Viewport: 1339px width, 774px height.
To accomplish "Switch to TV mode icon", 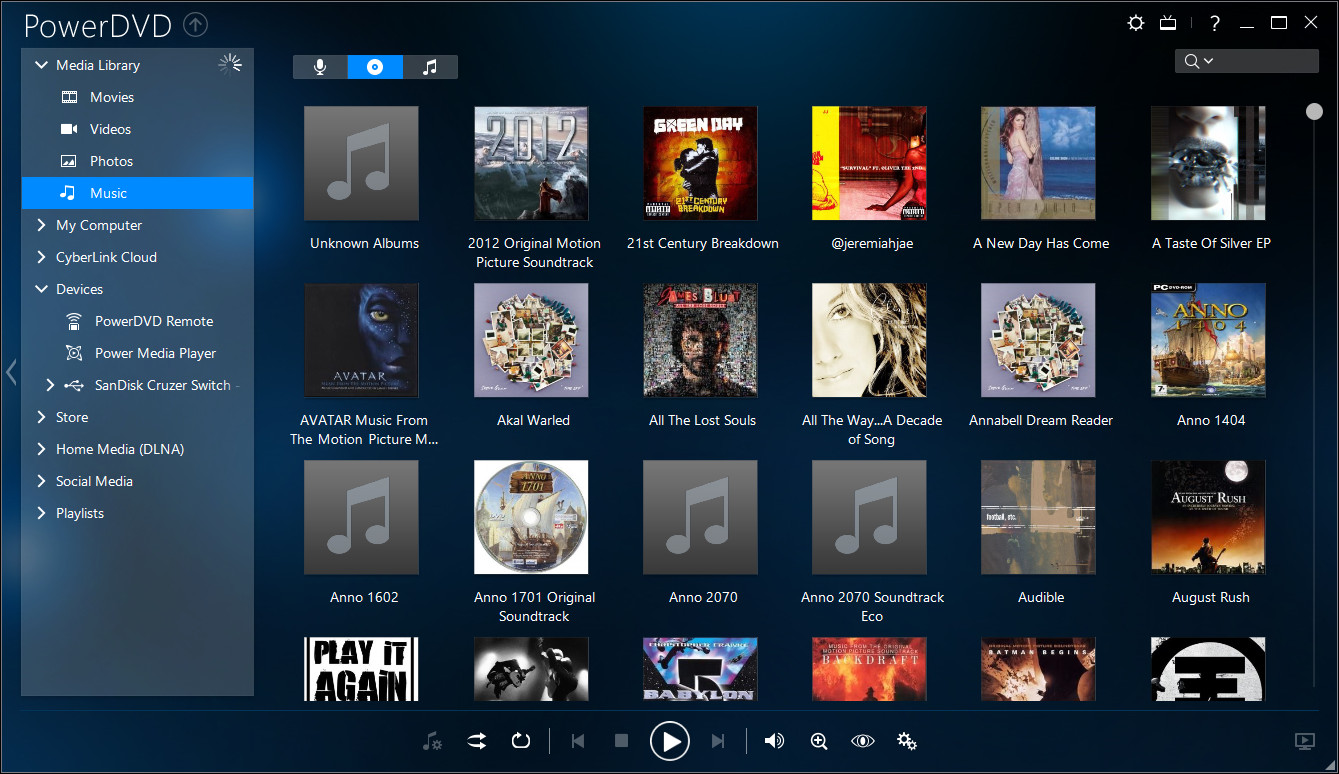I will pos(1168,23).
